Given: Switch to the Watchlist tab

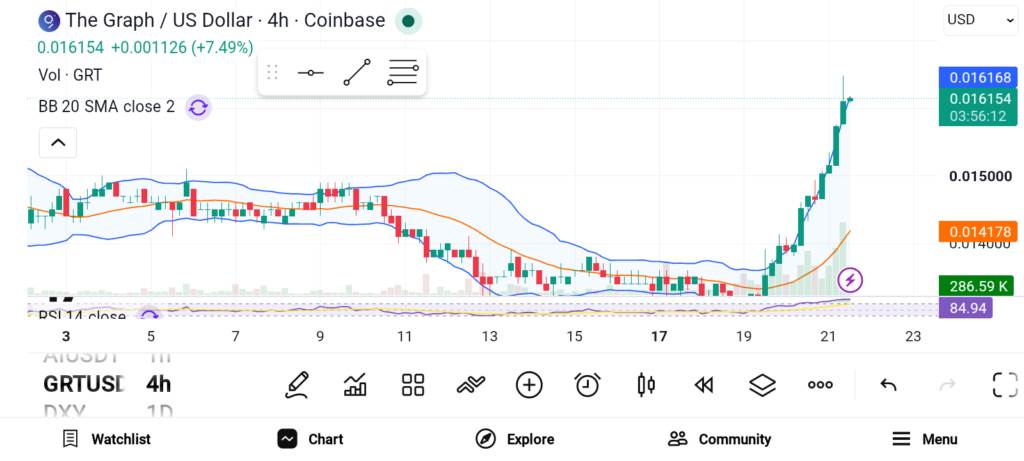Looking at the screenshot, I should [106, 439].
